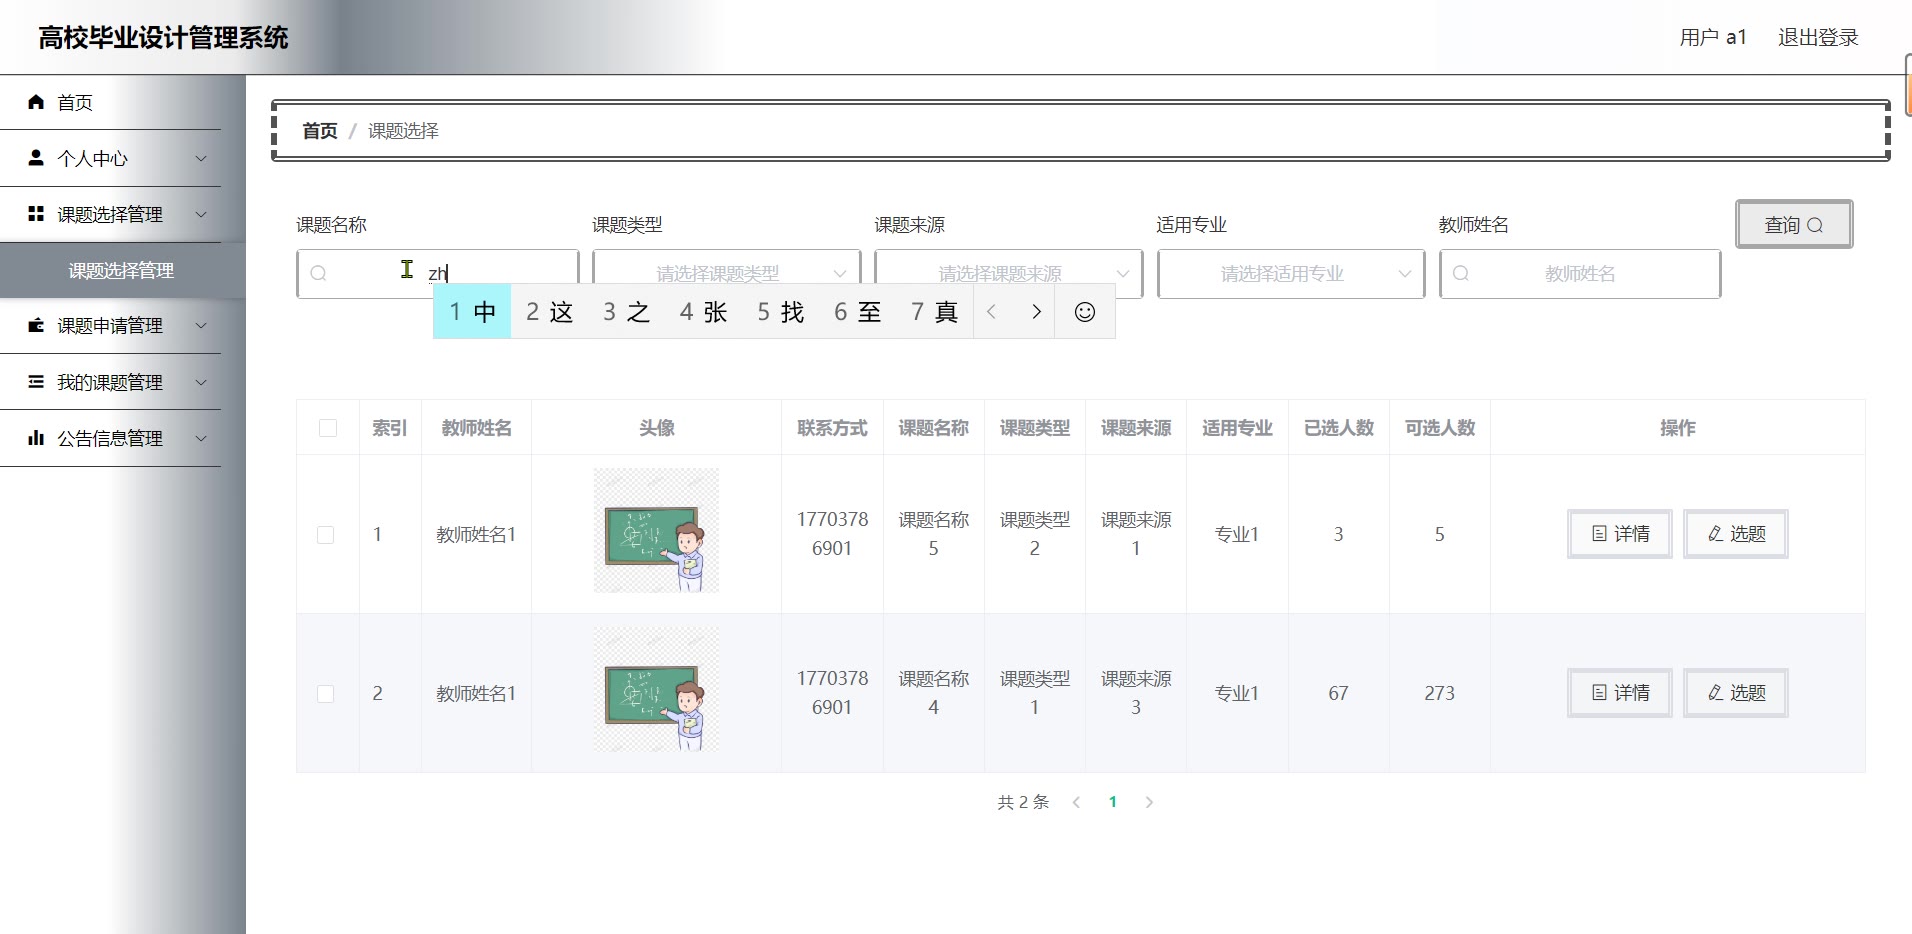The image size is (1912, 934).
Task: Click the 查询 search button
Action: (x=1794, y=225)
